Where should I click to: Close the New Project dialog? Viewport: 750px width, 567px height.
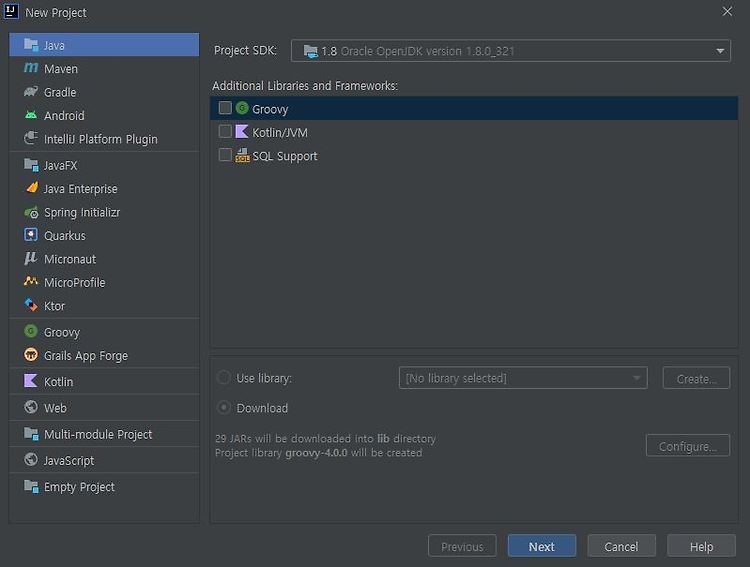point(727,11)
